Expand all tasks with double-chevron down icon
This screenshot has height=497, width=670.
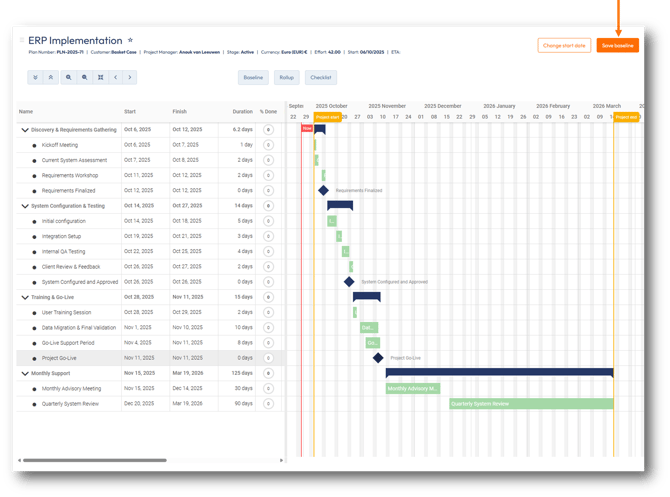(x=35, y=77)
